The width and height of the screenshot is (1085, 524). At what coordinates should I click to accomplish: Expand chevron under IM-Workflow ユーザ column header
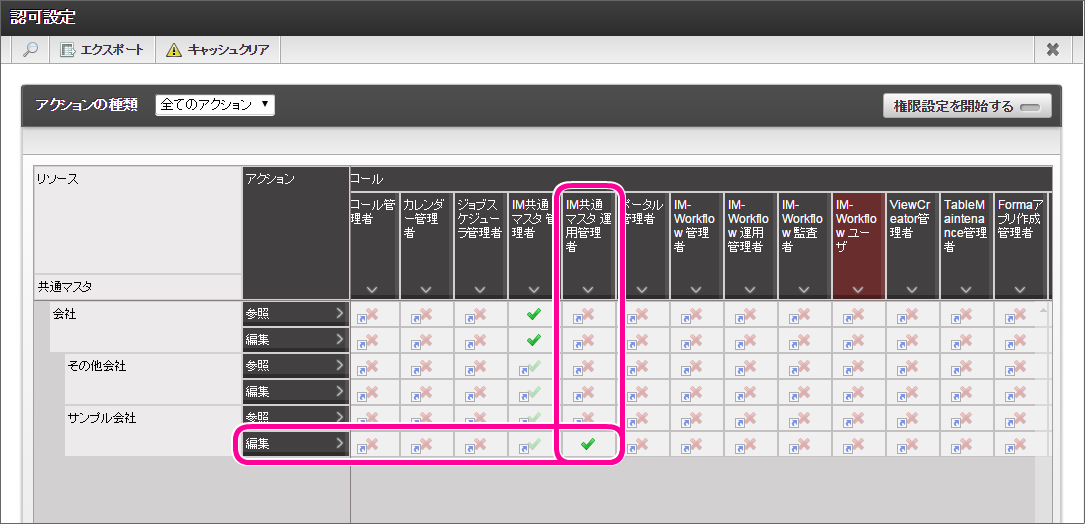[x=858, y=289]
